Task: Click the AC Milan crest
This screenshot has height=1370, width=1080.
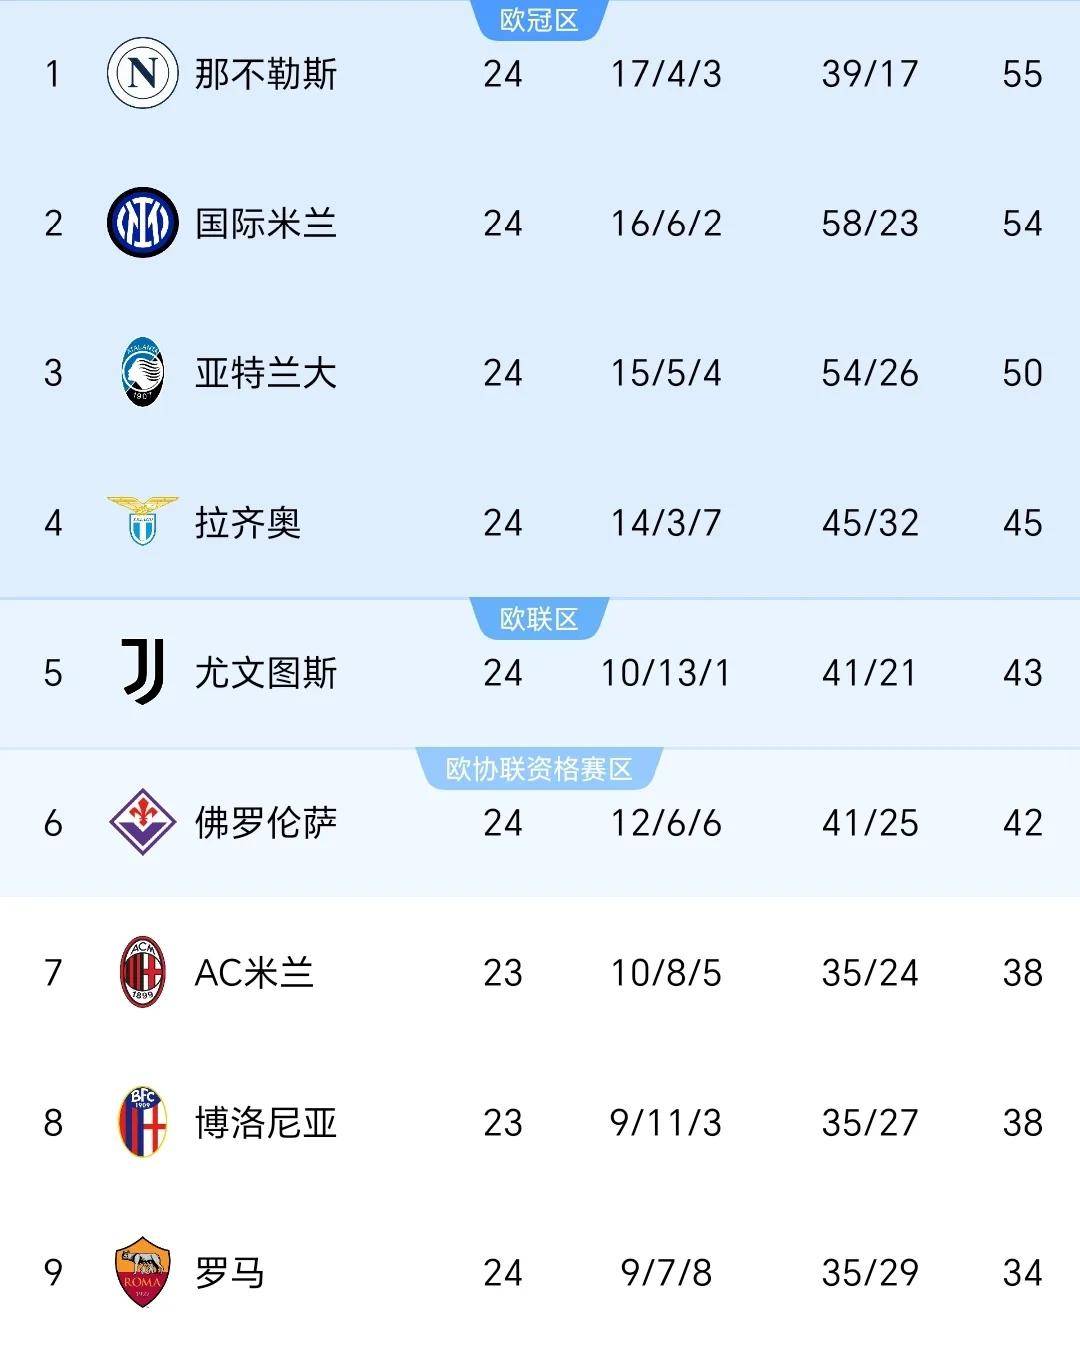Action: click(142, 972)
